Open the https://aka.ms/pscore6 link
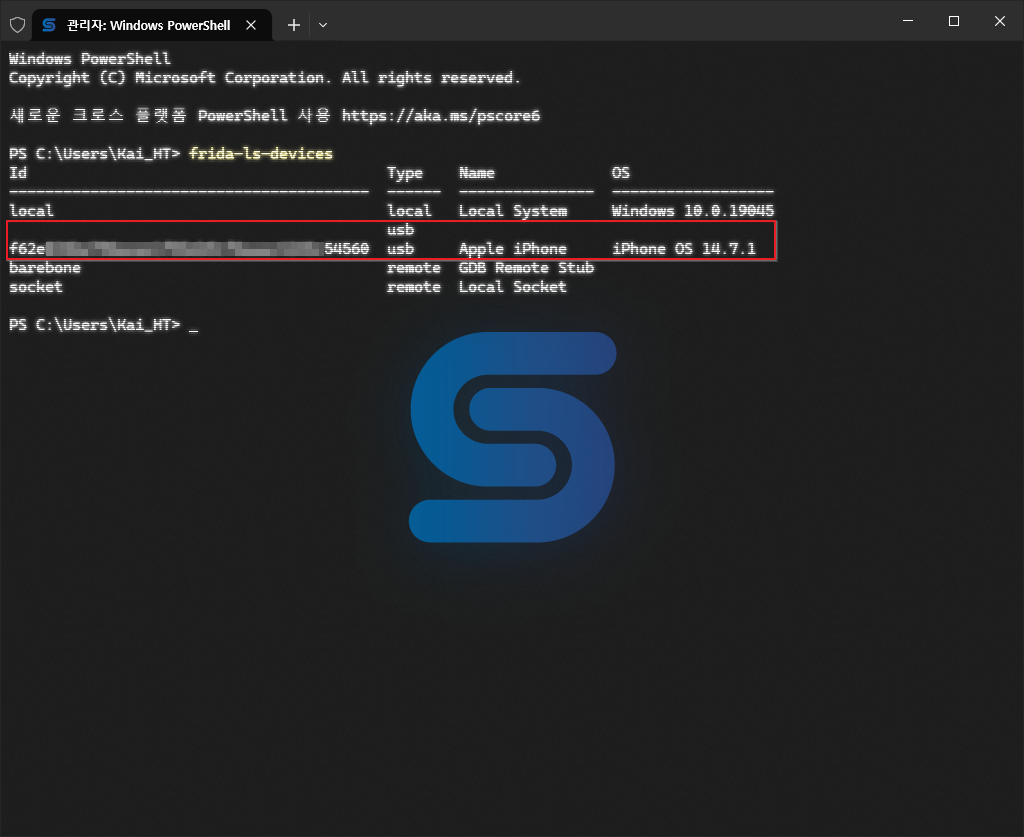Image resolution: width=1024 pixels, height=837 pixels. click(441, 116)
